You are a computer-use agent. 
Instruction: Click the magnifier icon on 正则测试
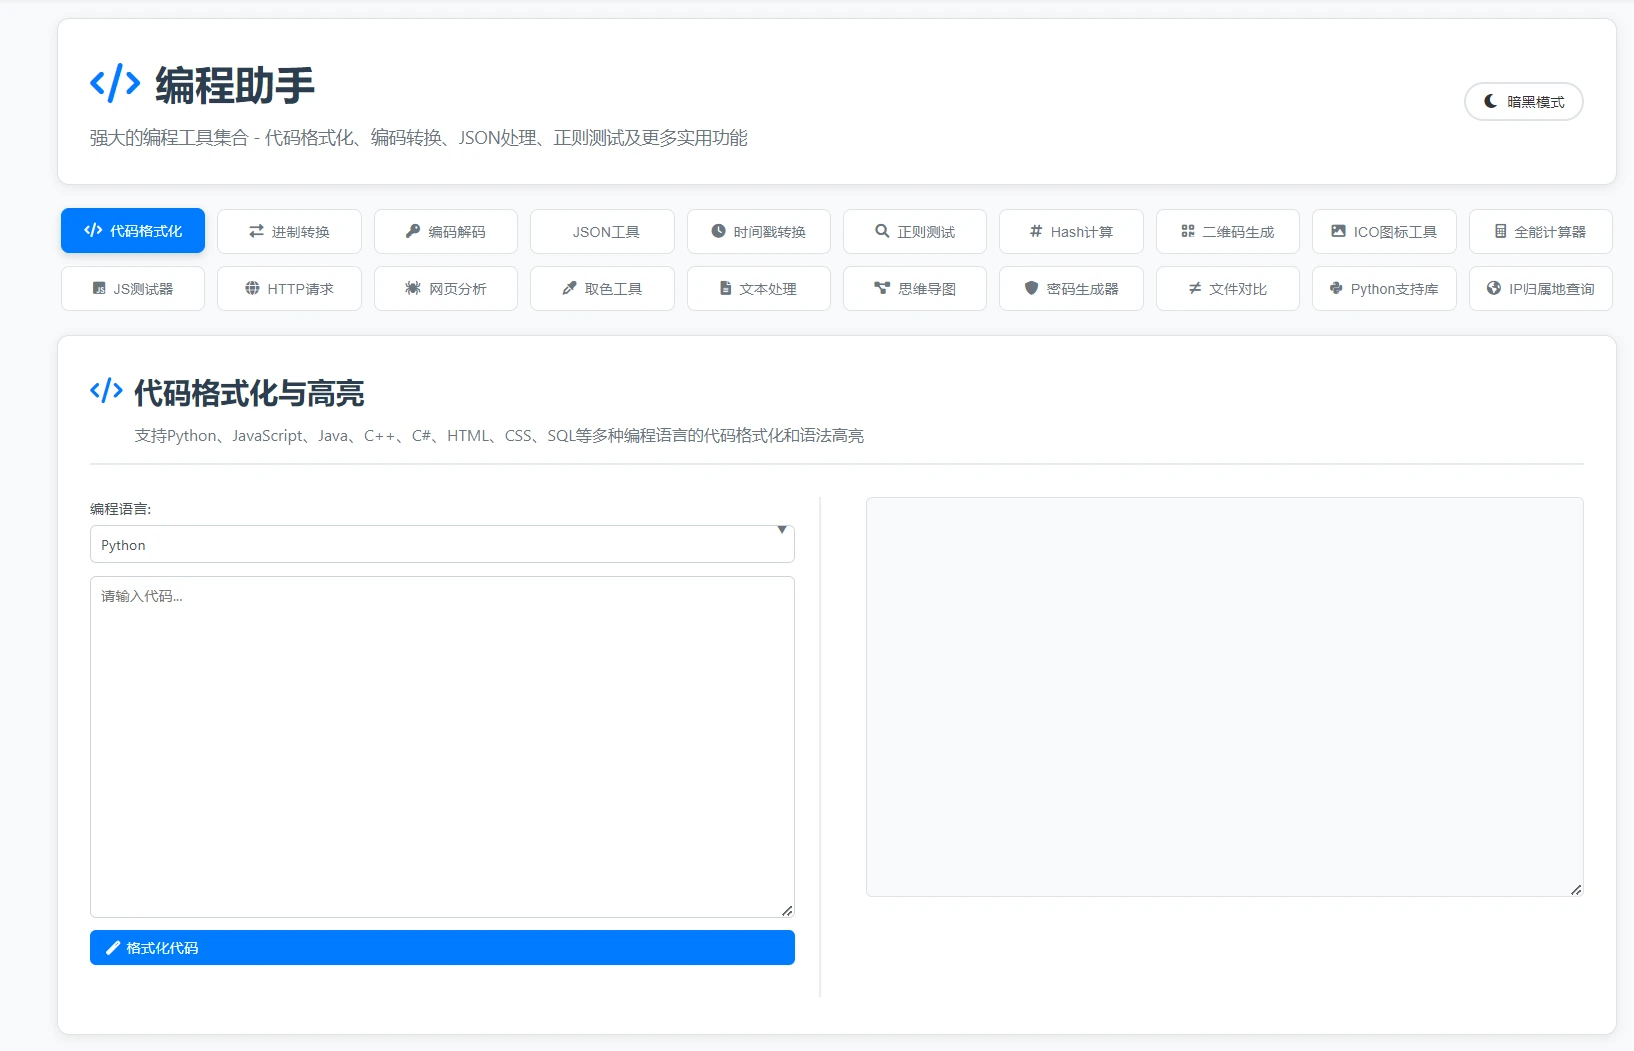[x=882, y=231]
